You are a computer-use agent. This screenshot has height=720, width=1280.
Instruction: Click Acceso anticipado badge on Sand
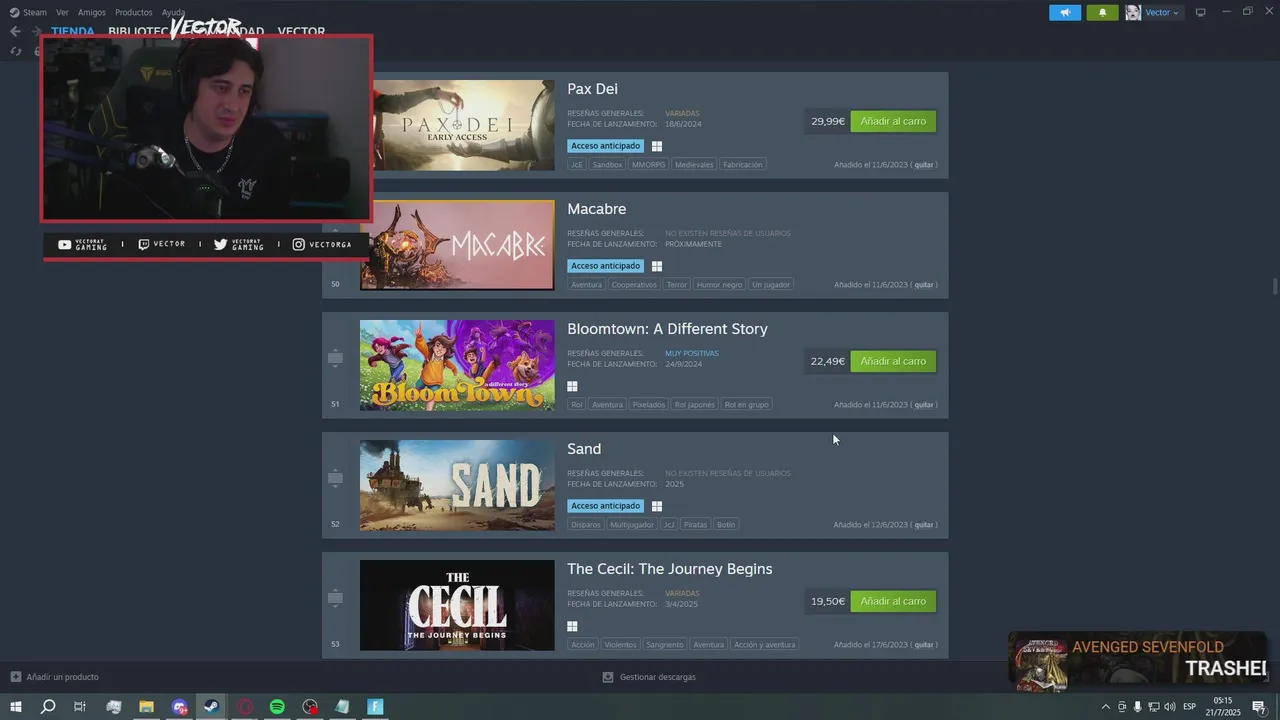click(x=605, y=506)
